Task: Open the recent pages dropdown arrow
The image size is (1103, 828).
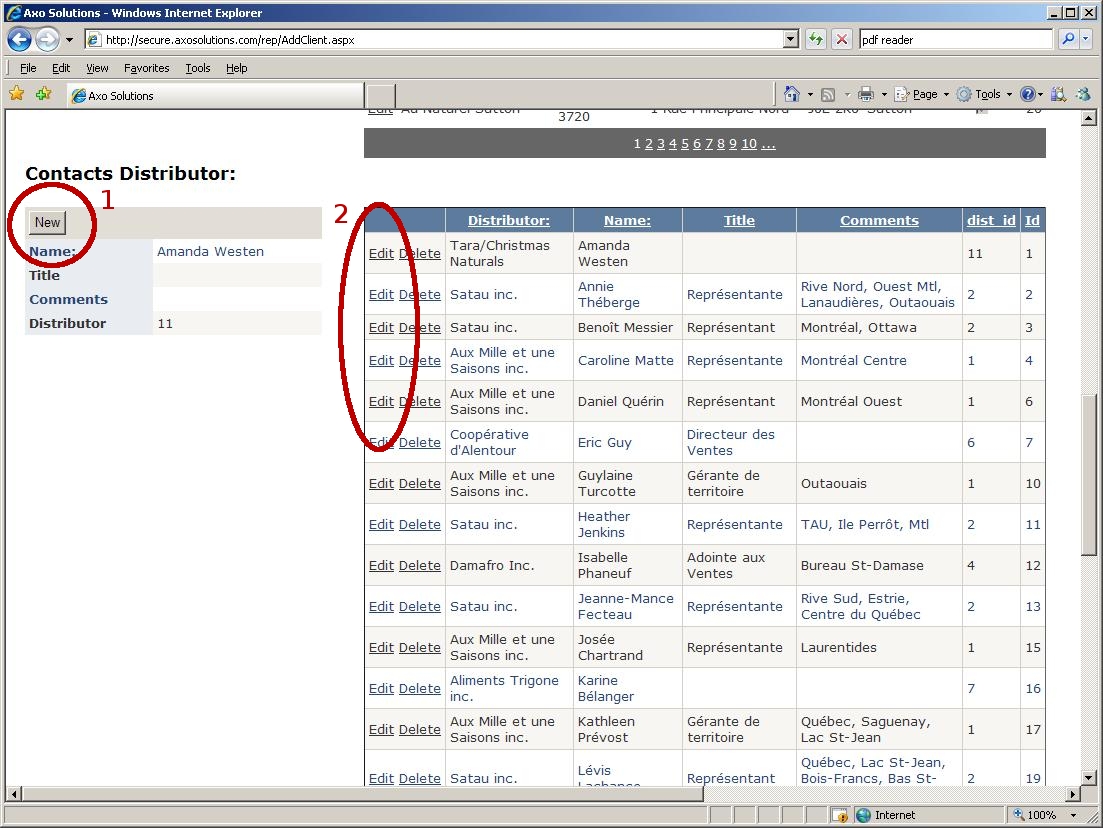Action: [69, 40]
